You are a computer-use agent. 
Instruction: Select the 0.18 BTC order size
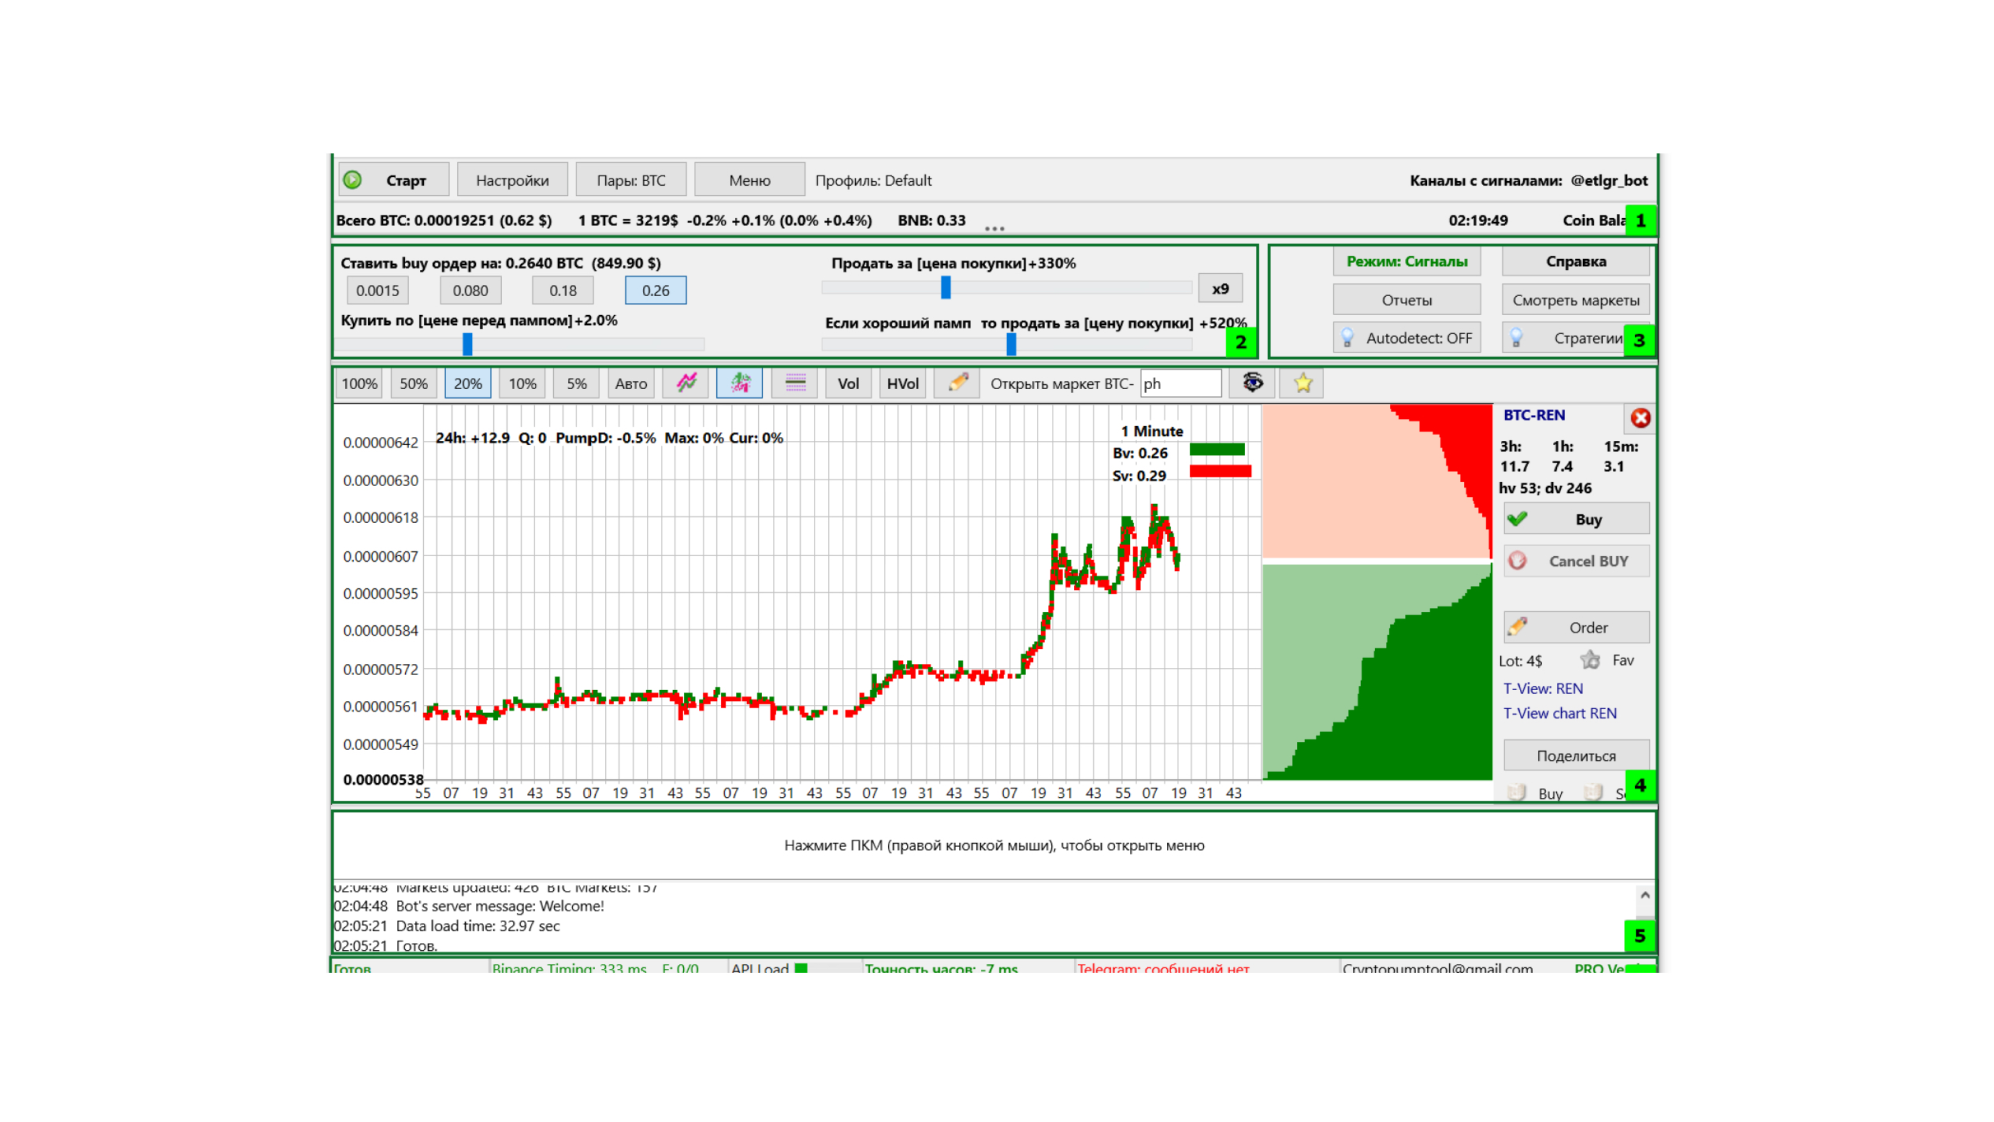coord(563,290)
